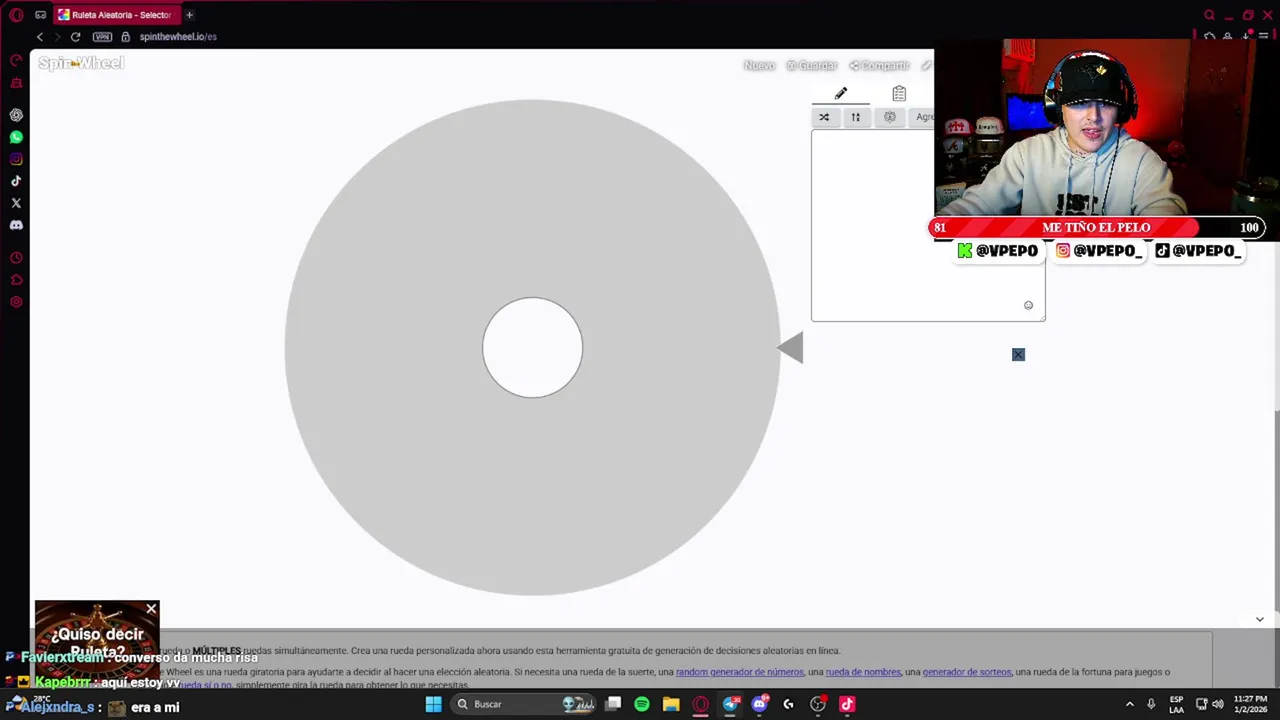Switch to the pencil edit entries tab
The width and height of the screenshot is (1280, 720).
point(841,94)
